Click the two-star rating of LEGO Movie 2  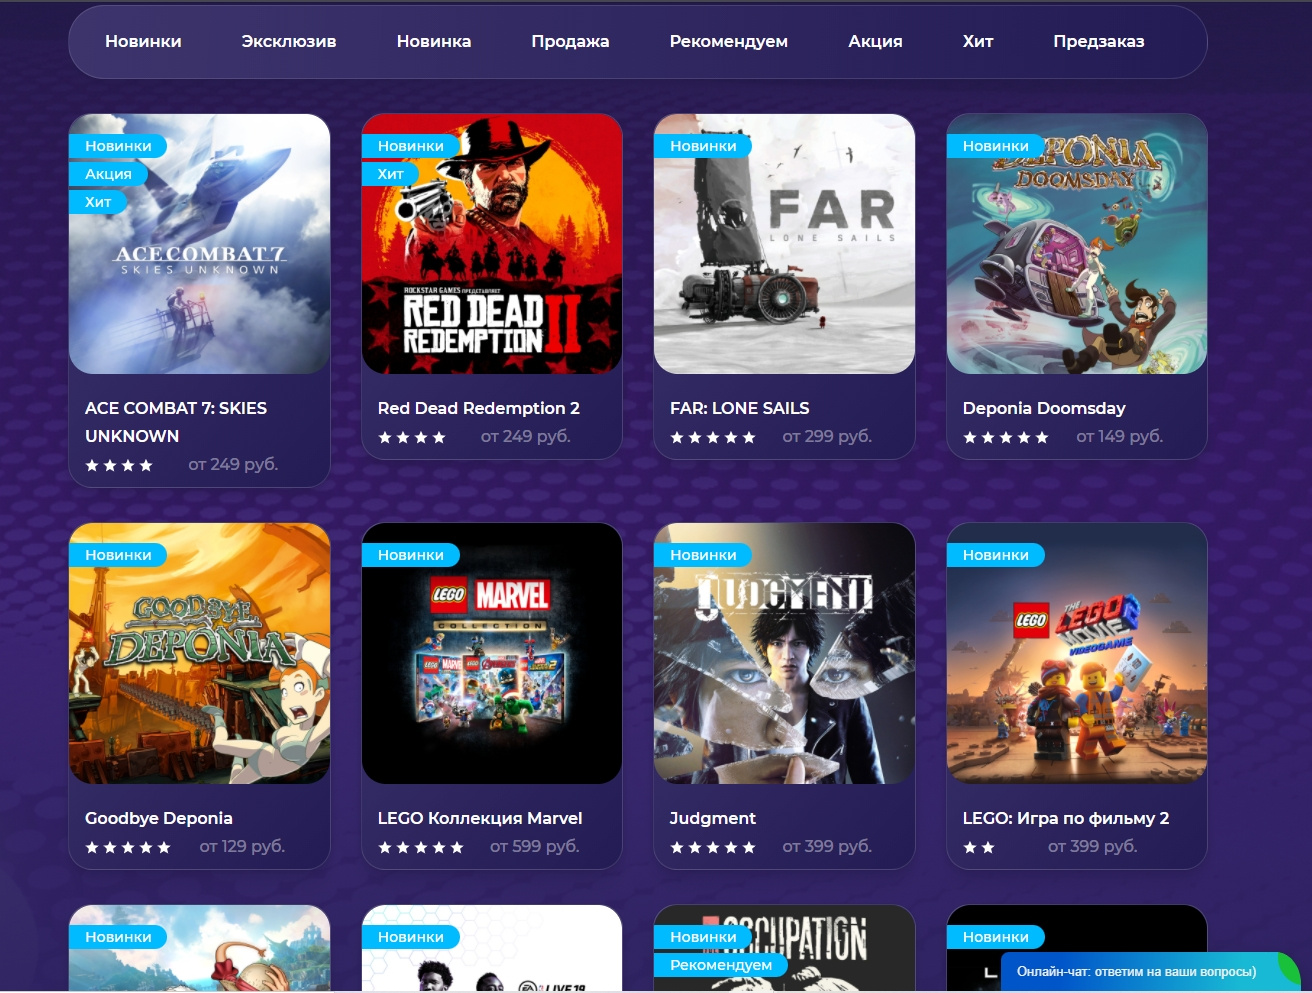pos(979,847)
